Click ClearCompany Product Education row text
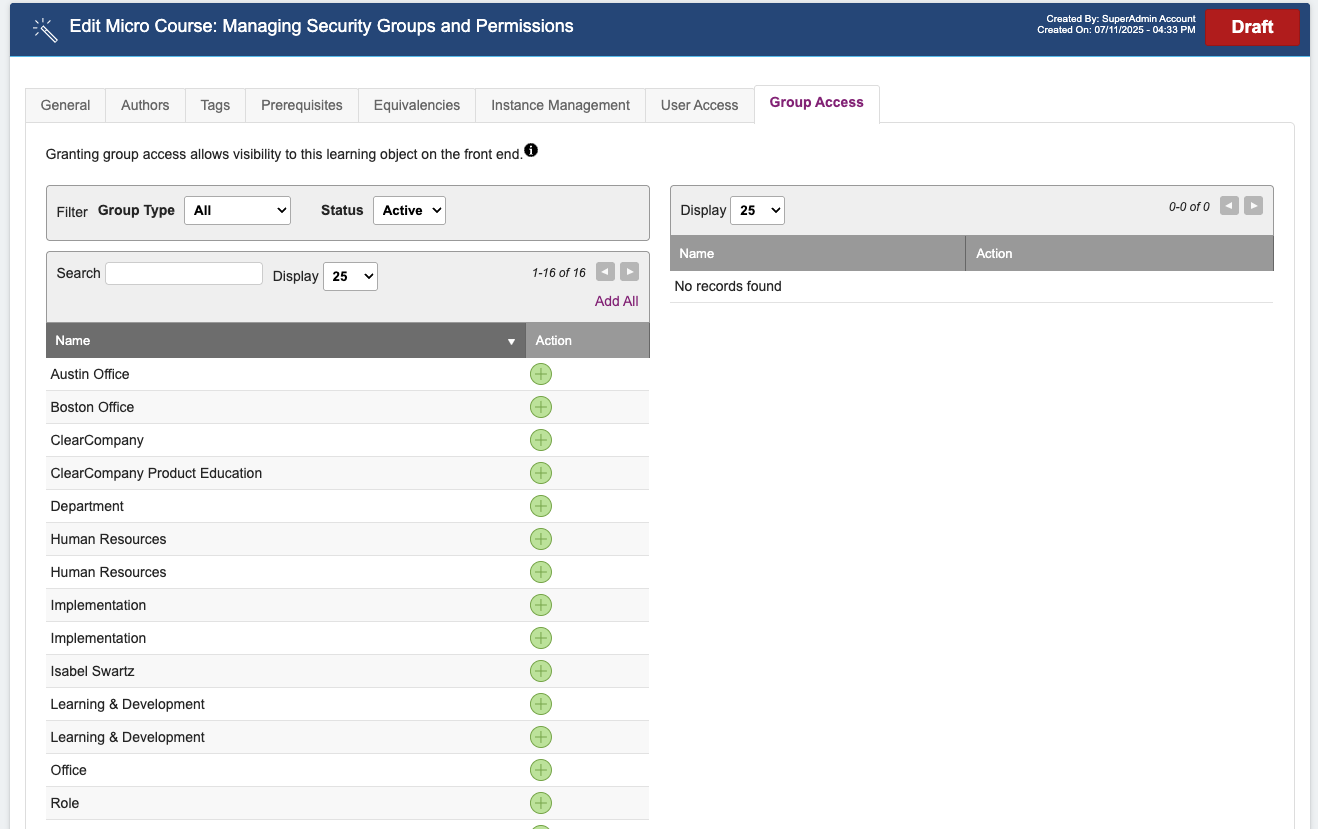Viewport: 1318px width, 829px height. (x=156, y=473)
